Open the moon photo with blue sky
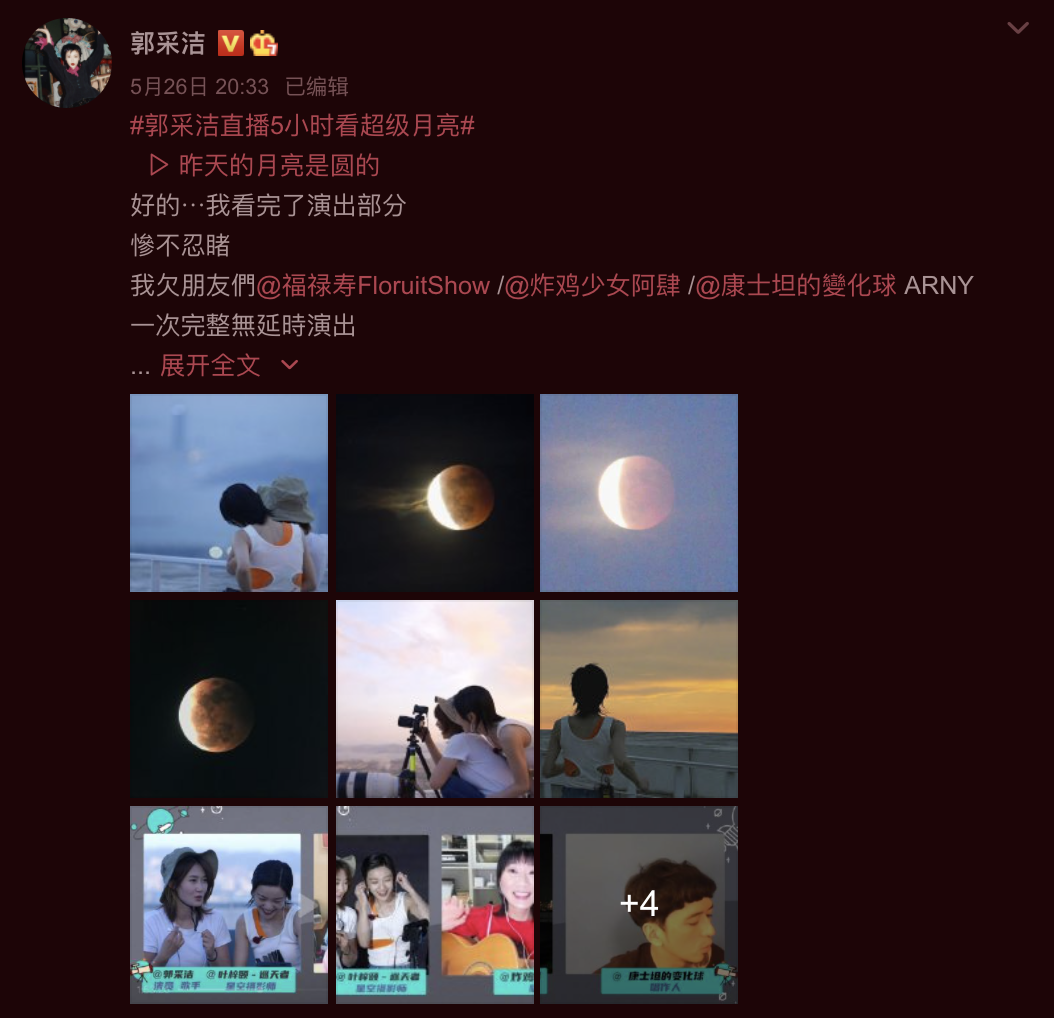The image size is (1054, 1018). tap(639, 493)
